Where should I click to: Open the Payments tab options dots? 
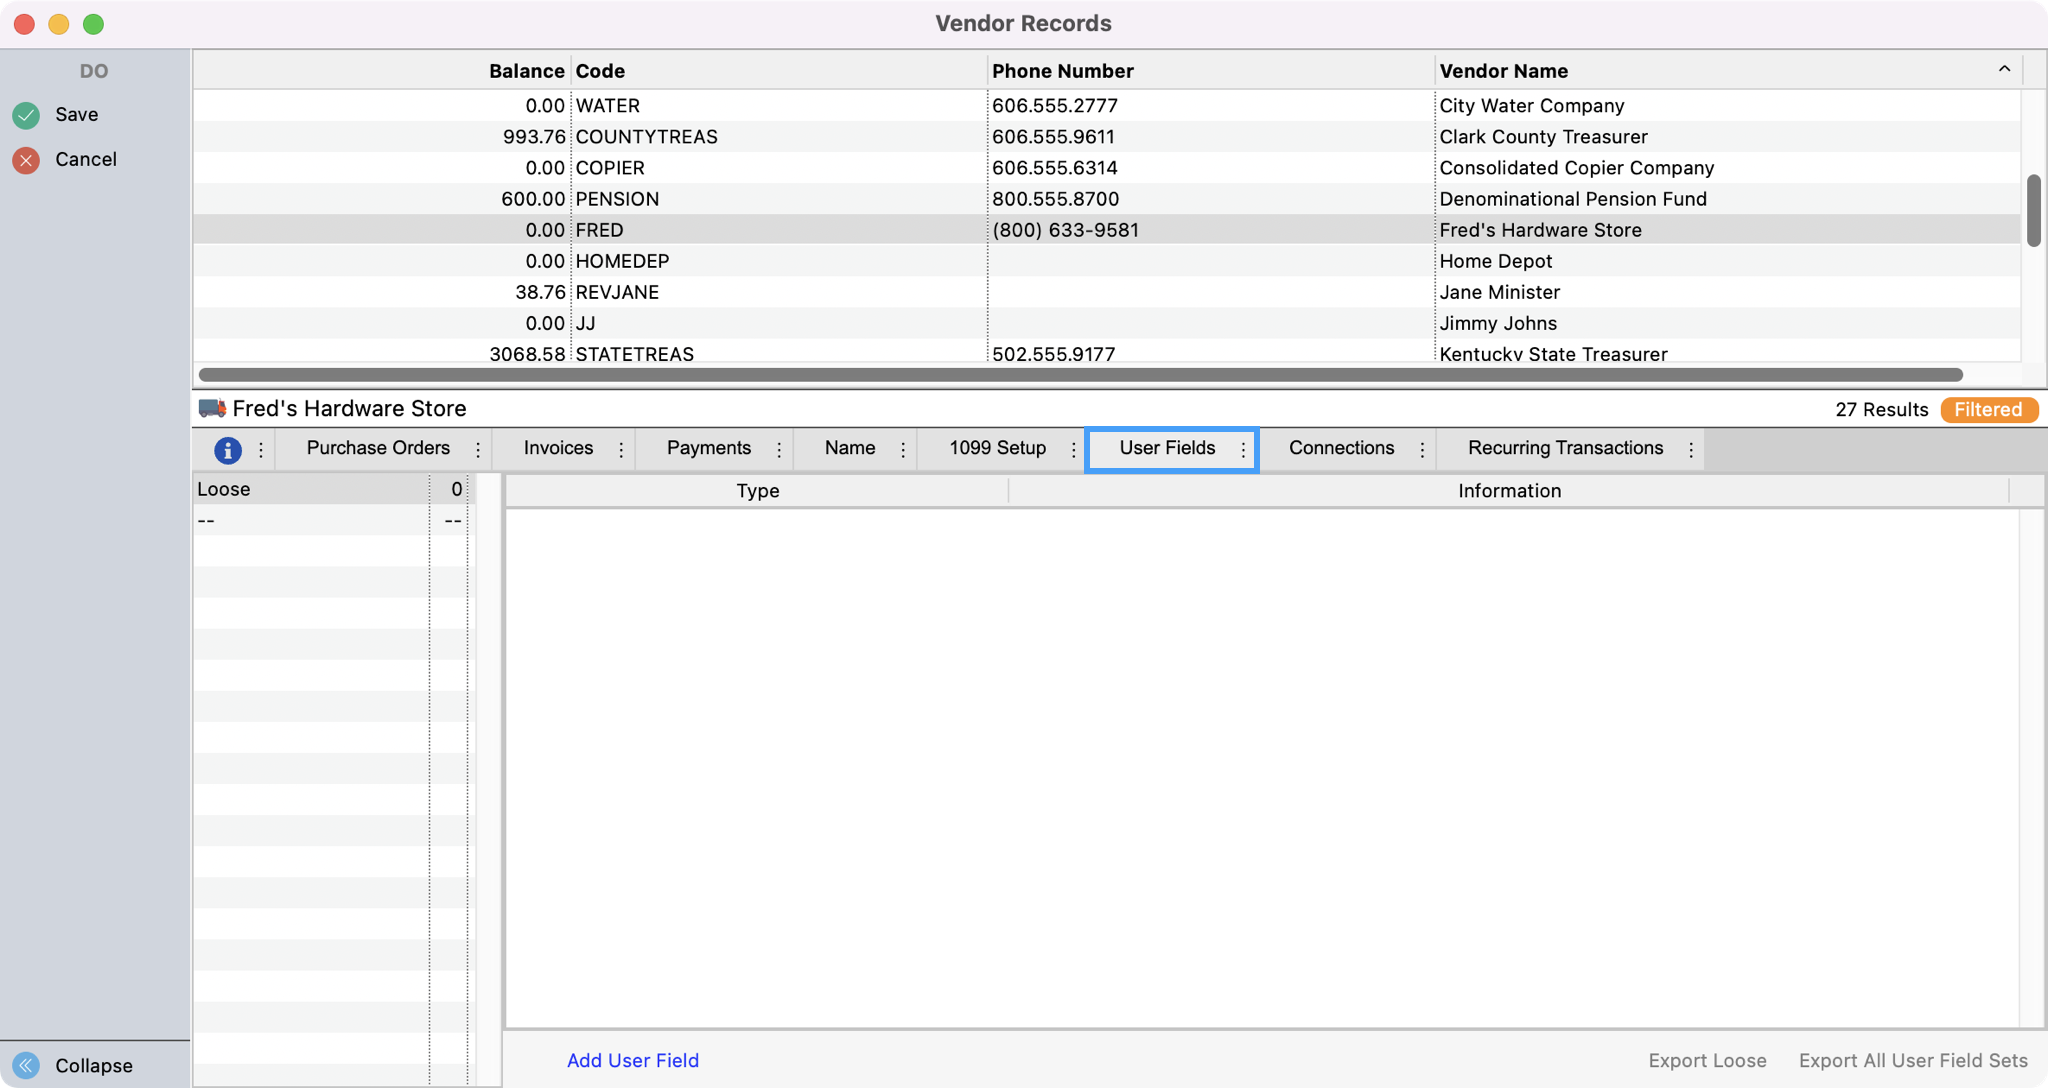tap(779, 450)
